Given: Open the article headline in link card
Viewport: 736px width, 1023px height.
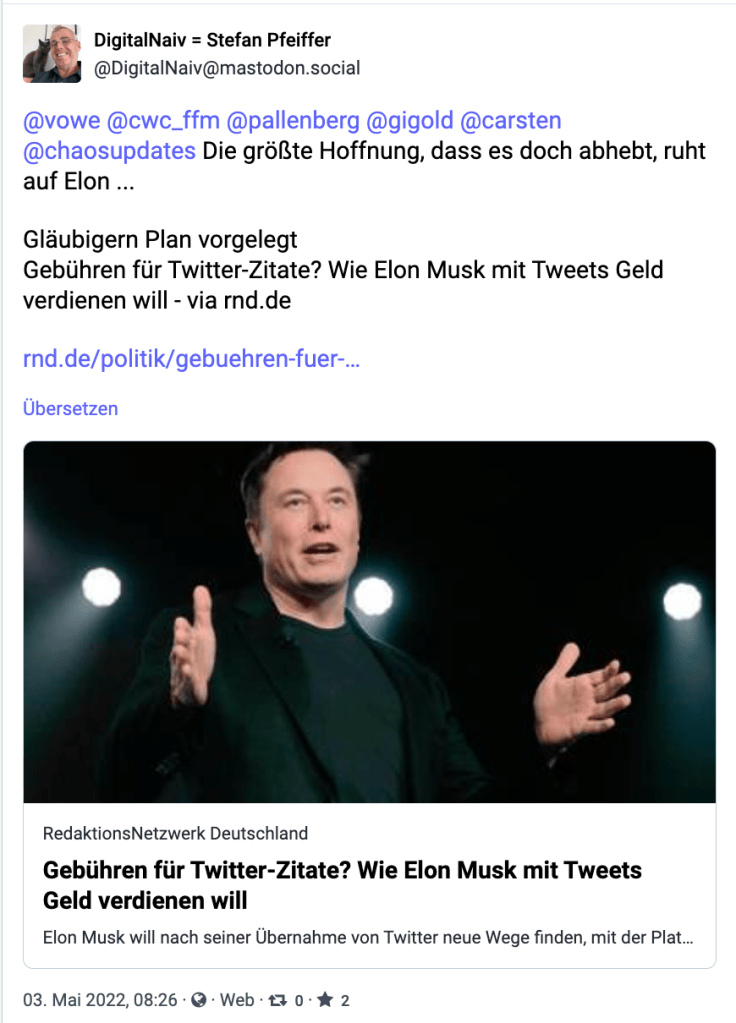Looking at the screenshot, I should coord(341,884).
